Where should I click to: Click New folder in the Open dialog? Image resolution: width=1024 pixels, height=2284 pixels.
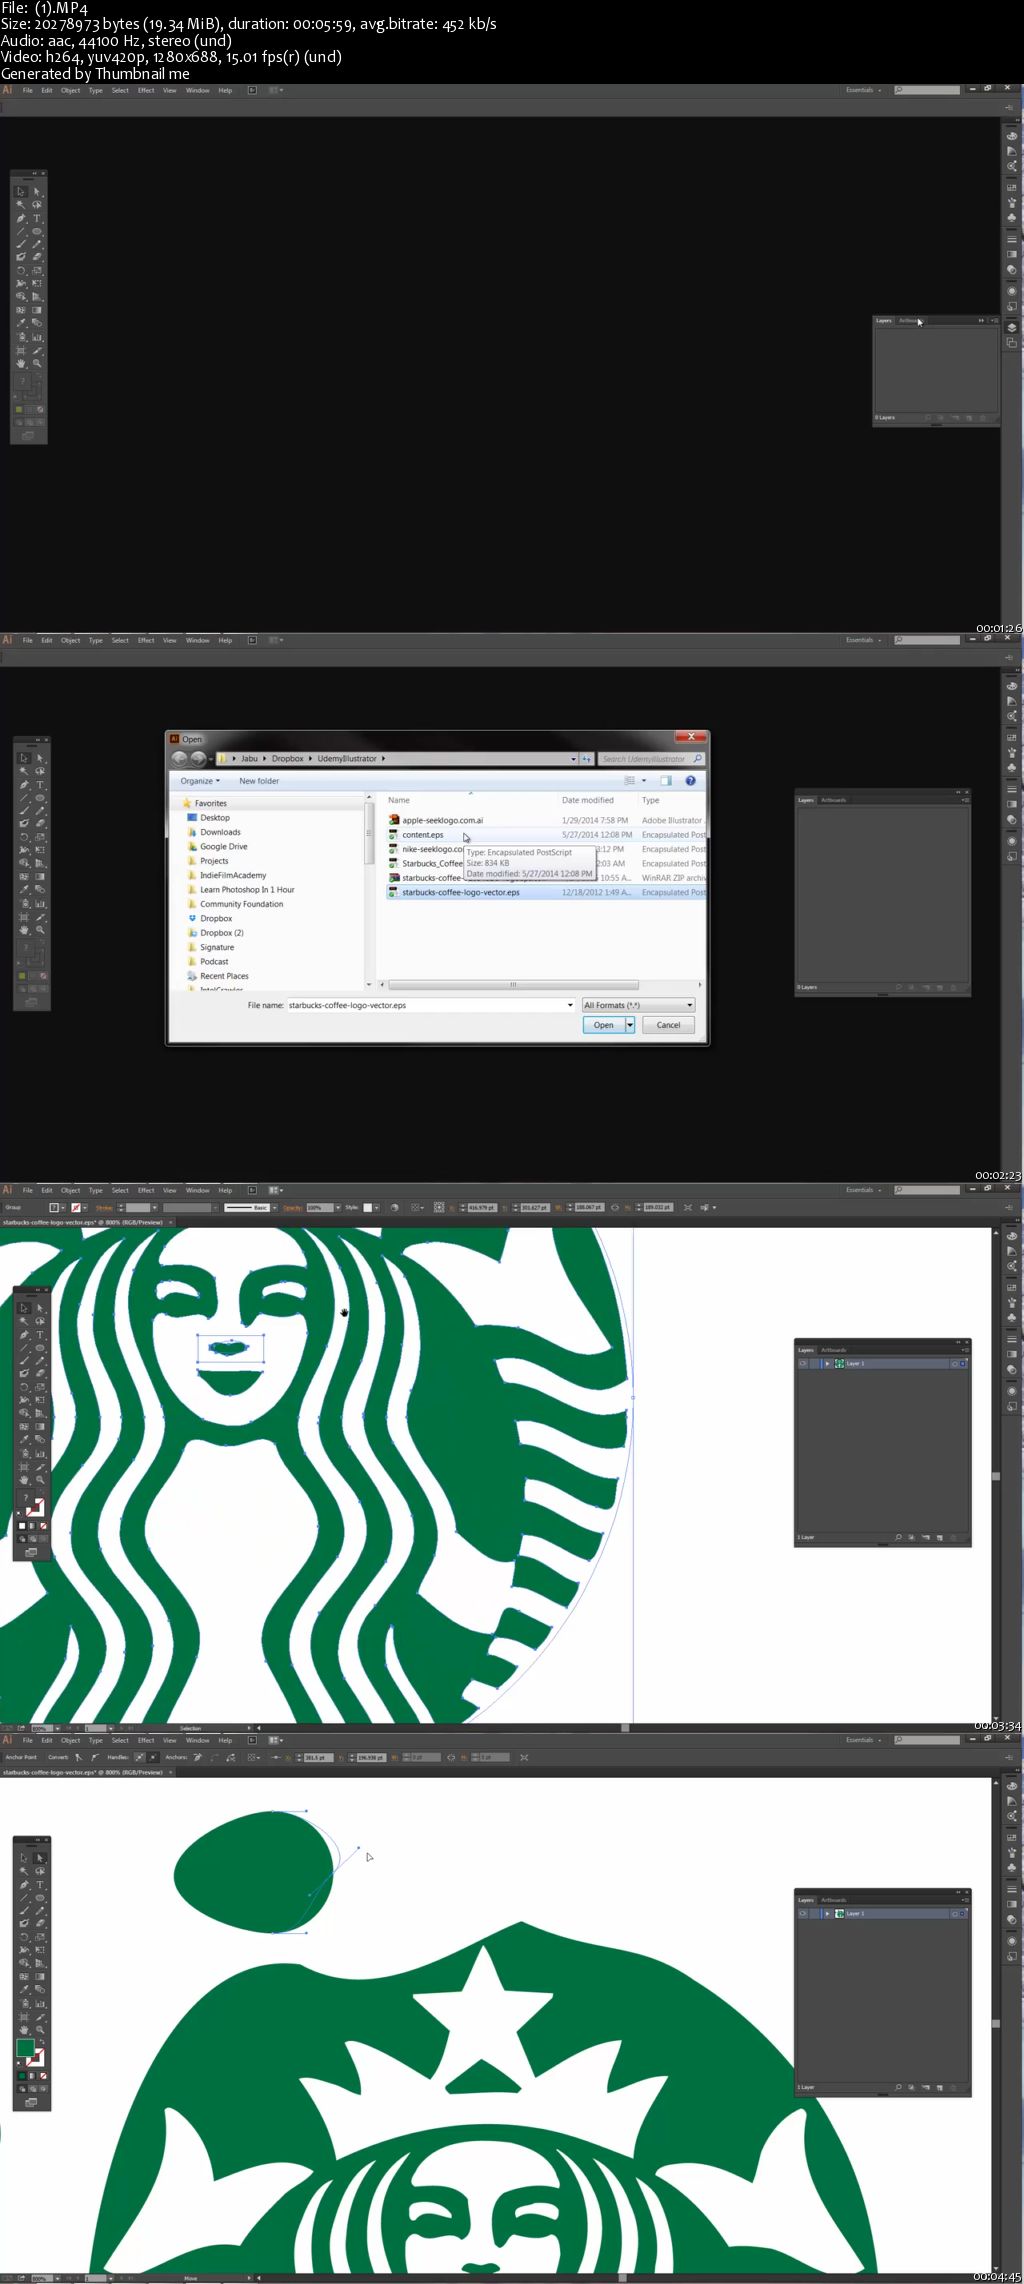259,781
